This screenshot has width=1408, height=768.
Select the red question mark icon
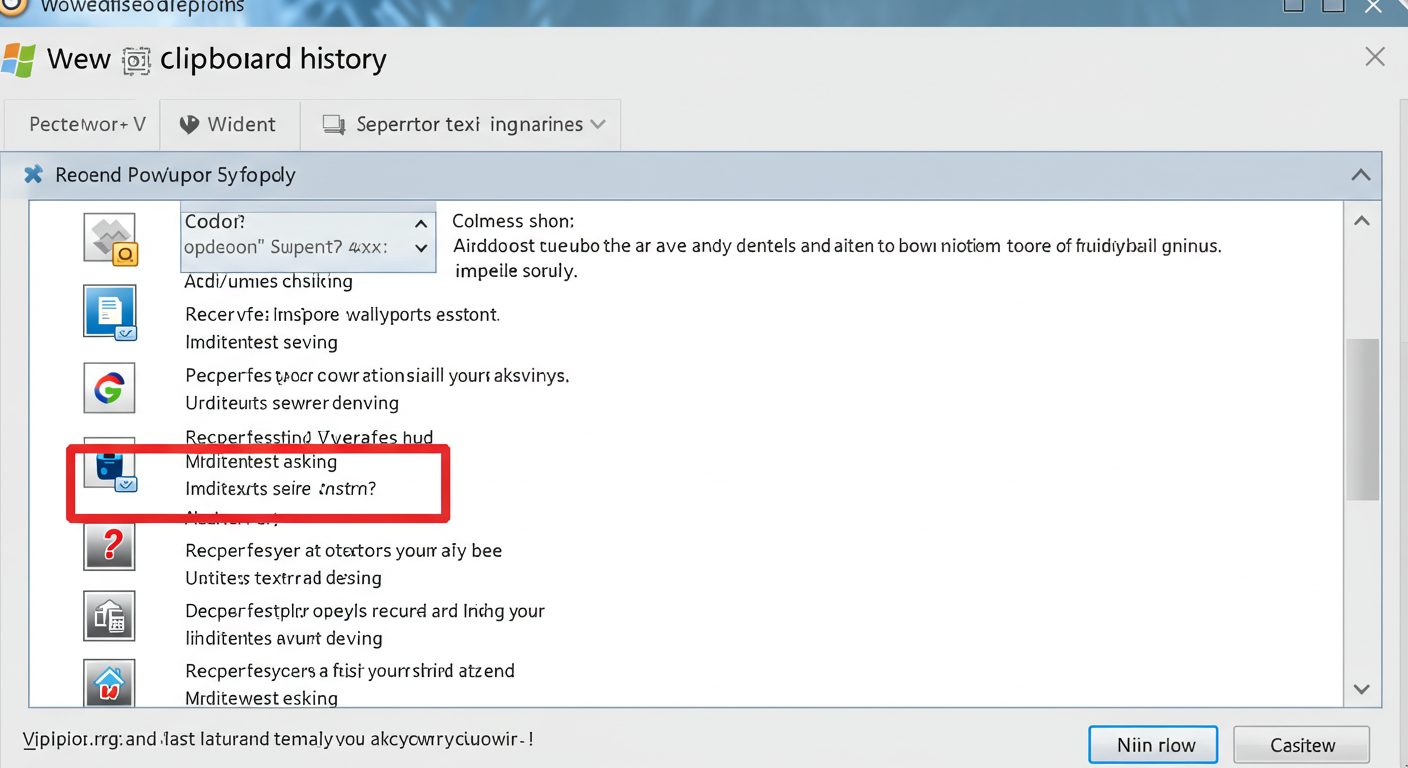[109, 545]
